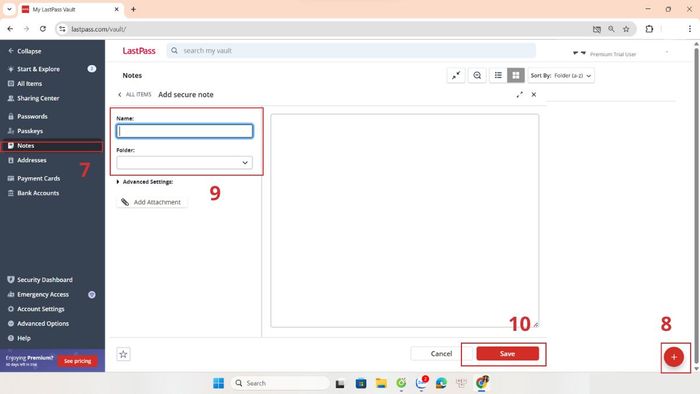700x394 pixels.
Task: Open the Sort By dropdown
Action: [561, 76]
